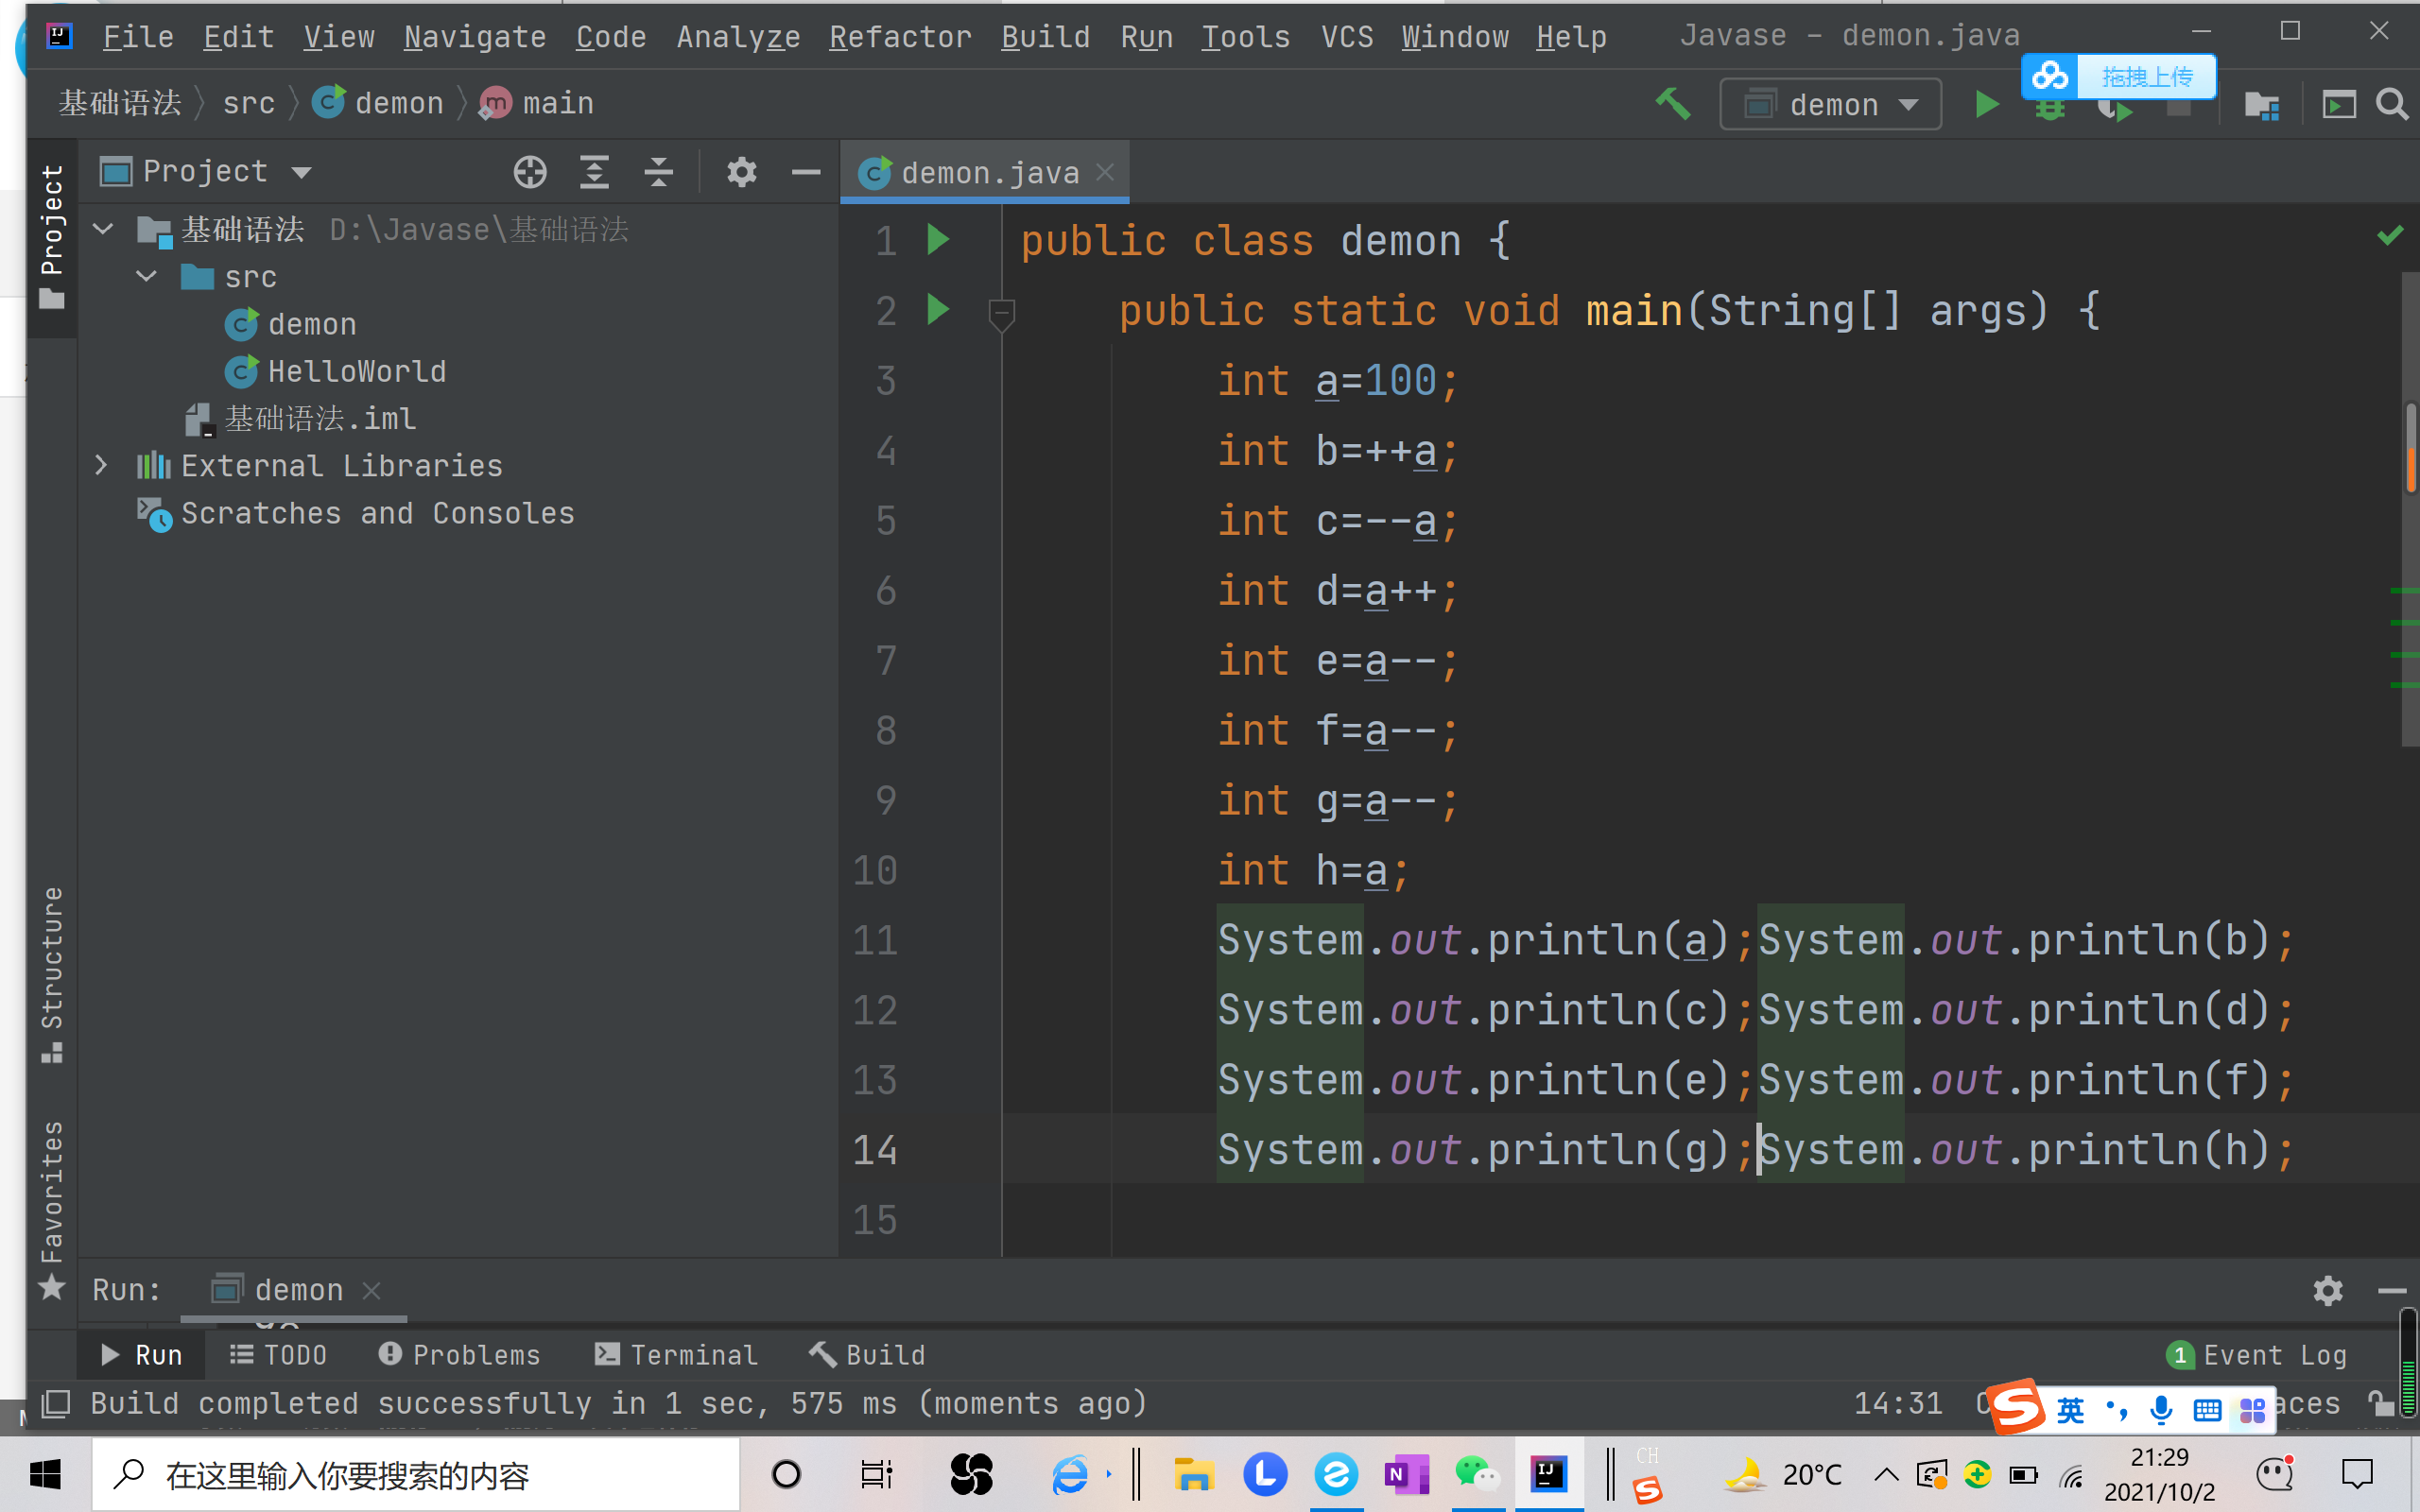Image resolution: width=2420 pixels, height=1512 pixels.
Task: Open Project Structure icon in toolbar
Action: coord(2261,104)
